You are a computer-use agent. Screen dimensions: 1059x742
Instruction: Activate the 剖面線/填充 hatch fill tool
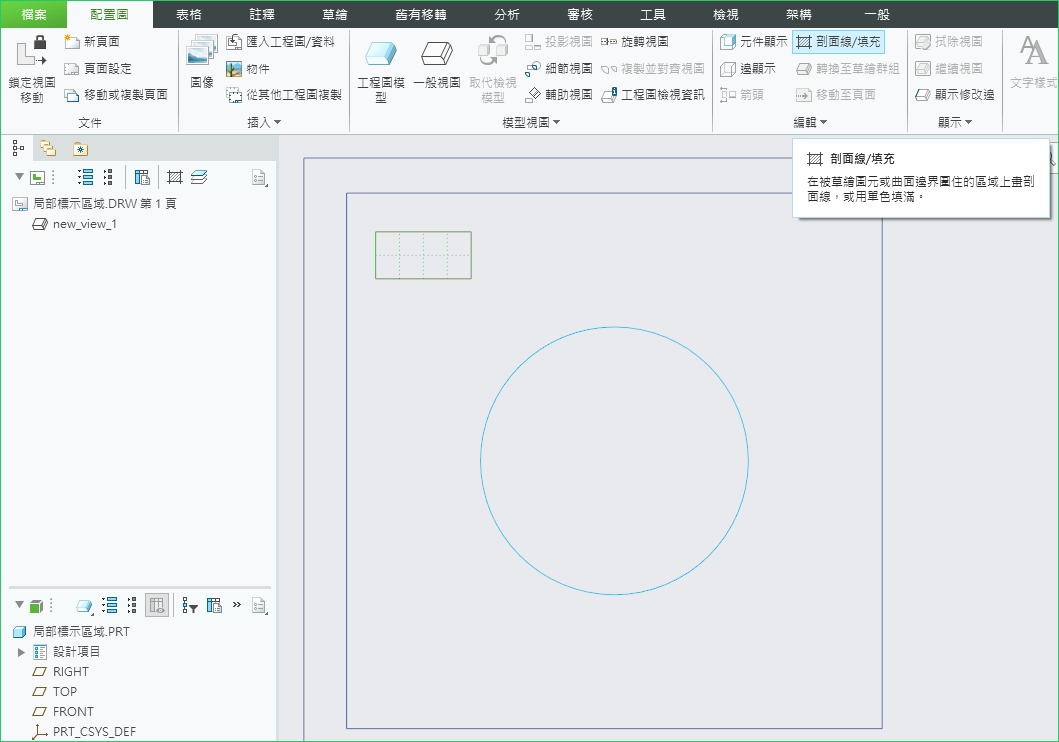pos(838,42)
